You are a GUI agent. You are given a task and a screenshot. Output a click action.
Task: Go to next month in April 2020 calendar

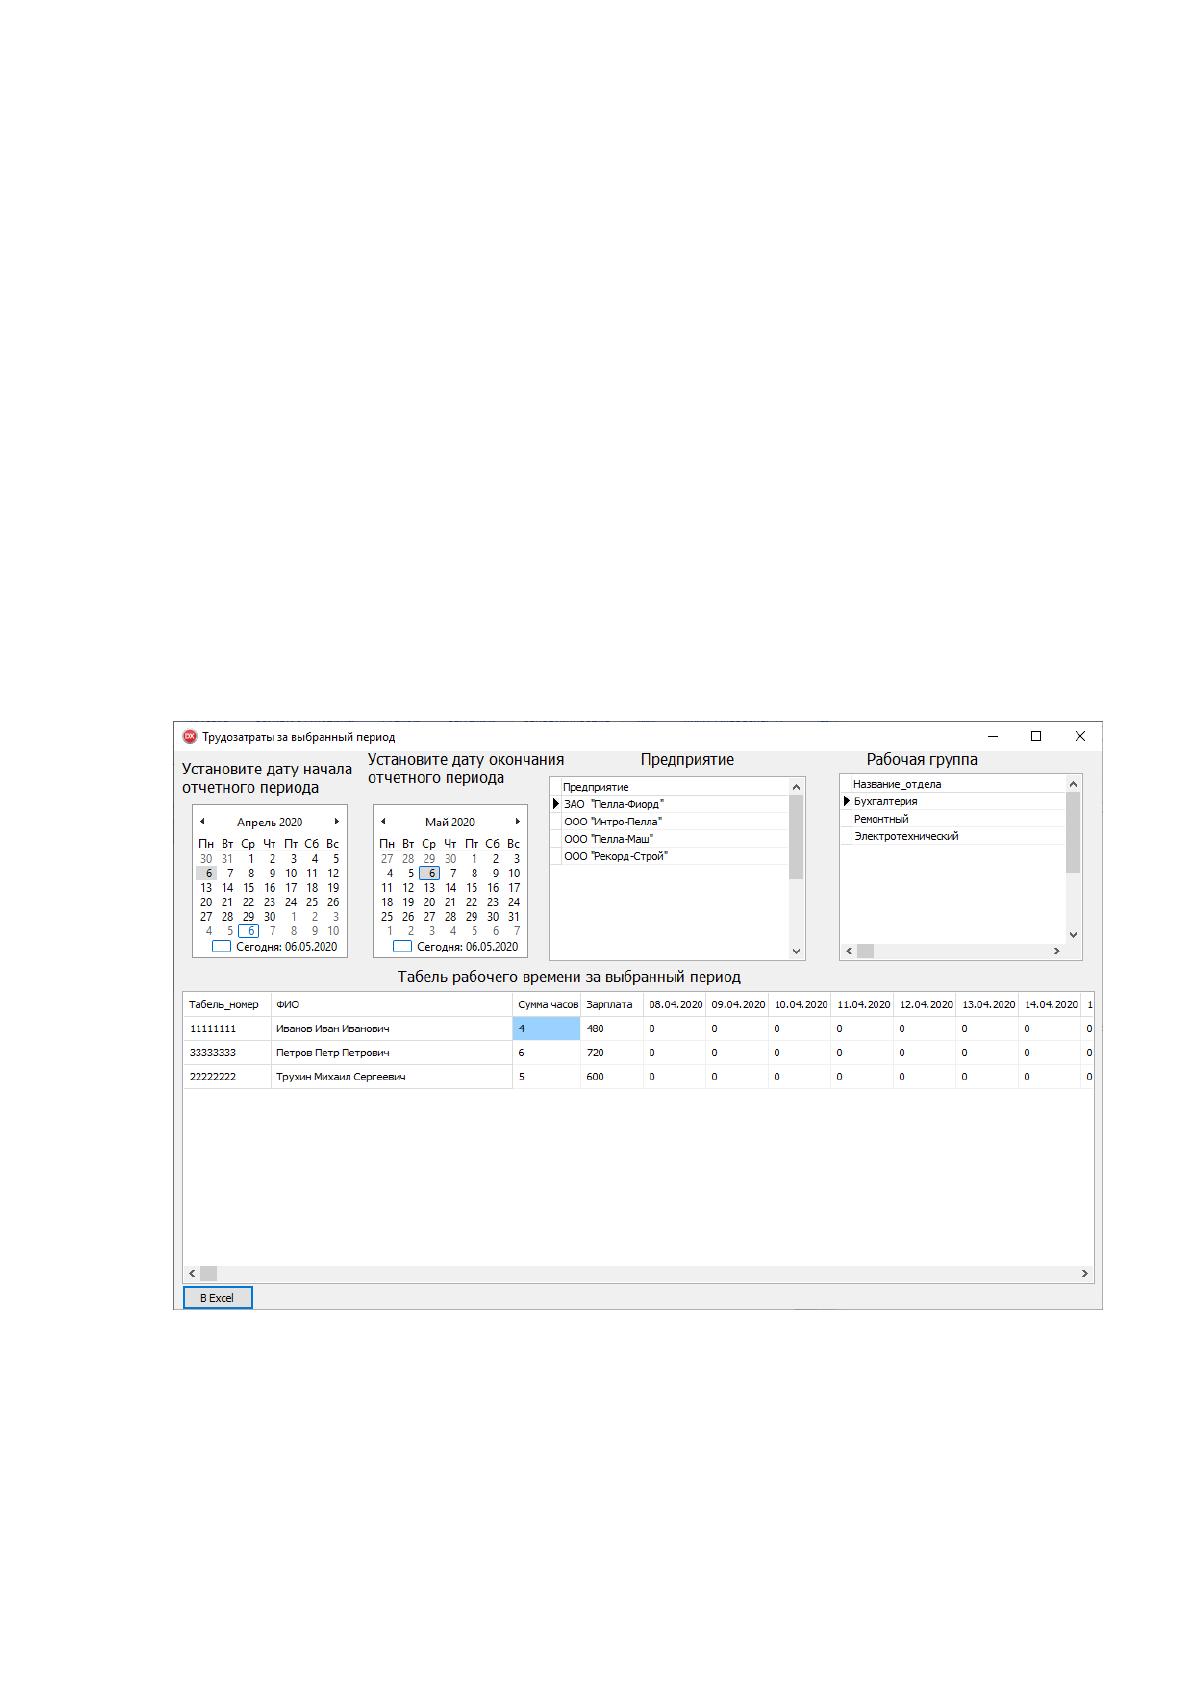click(337, 821)
